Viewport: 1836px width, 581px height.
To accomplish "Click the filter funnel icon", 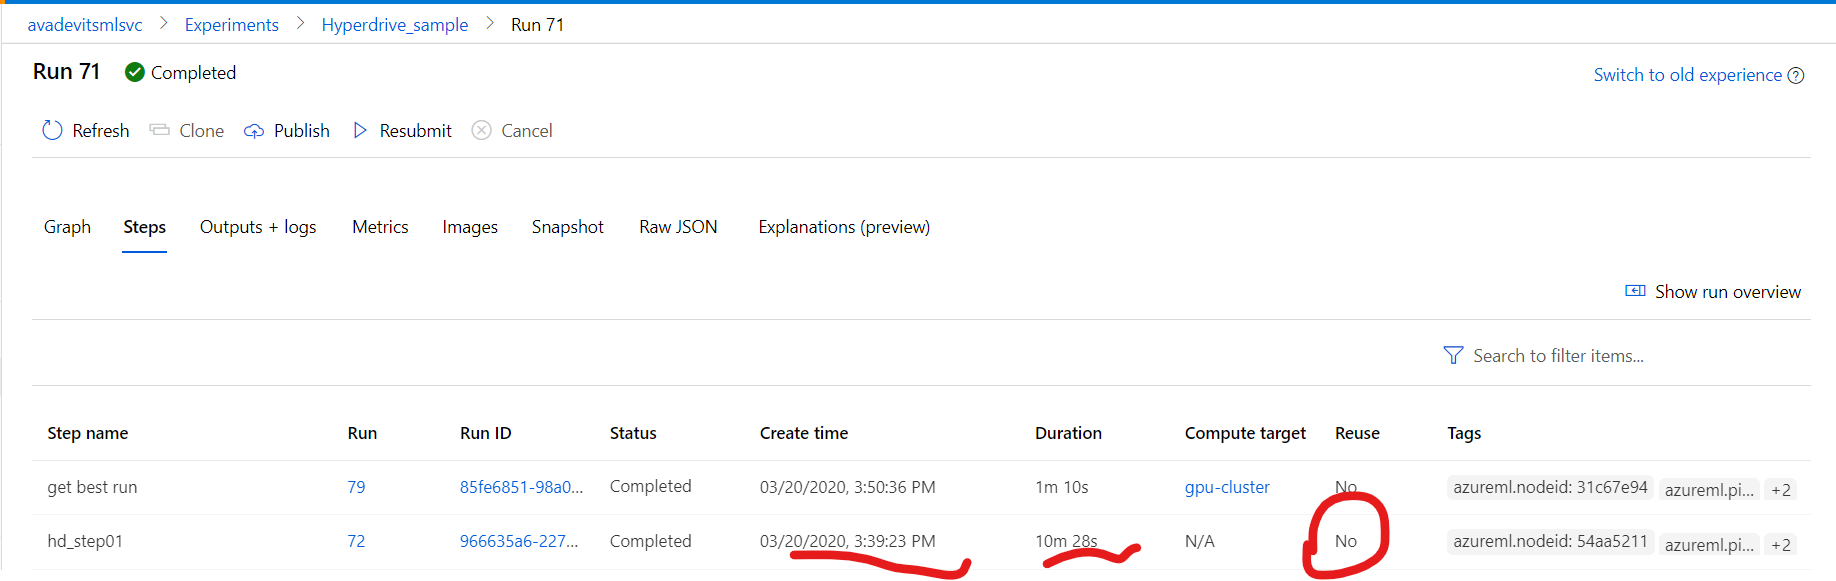I will coord(1453,355).
